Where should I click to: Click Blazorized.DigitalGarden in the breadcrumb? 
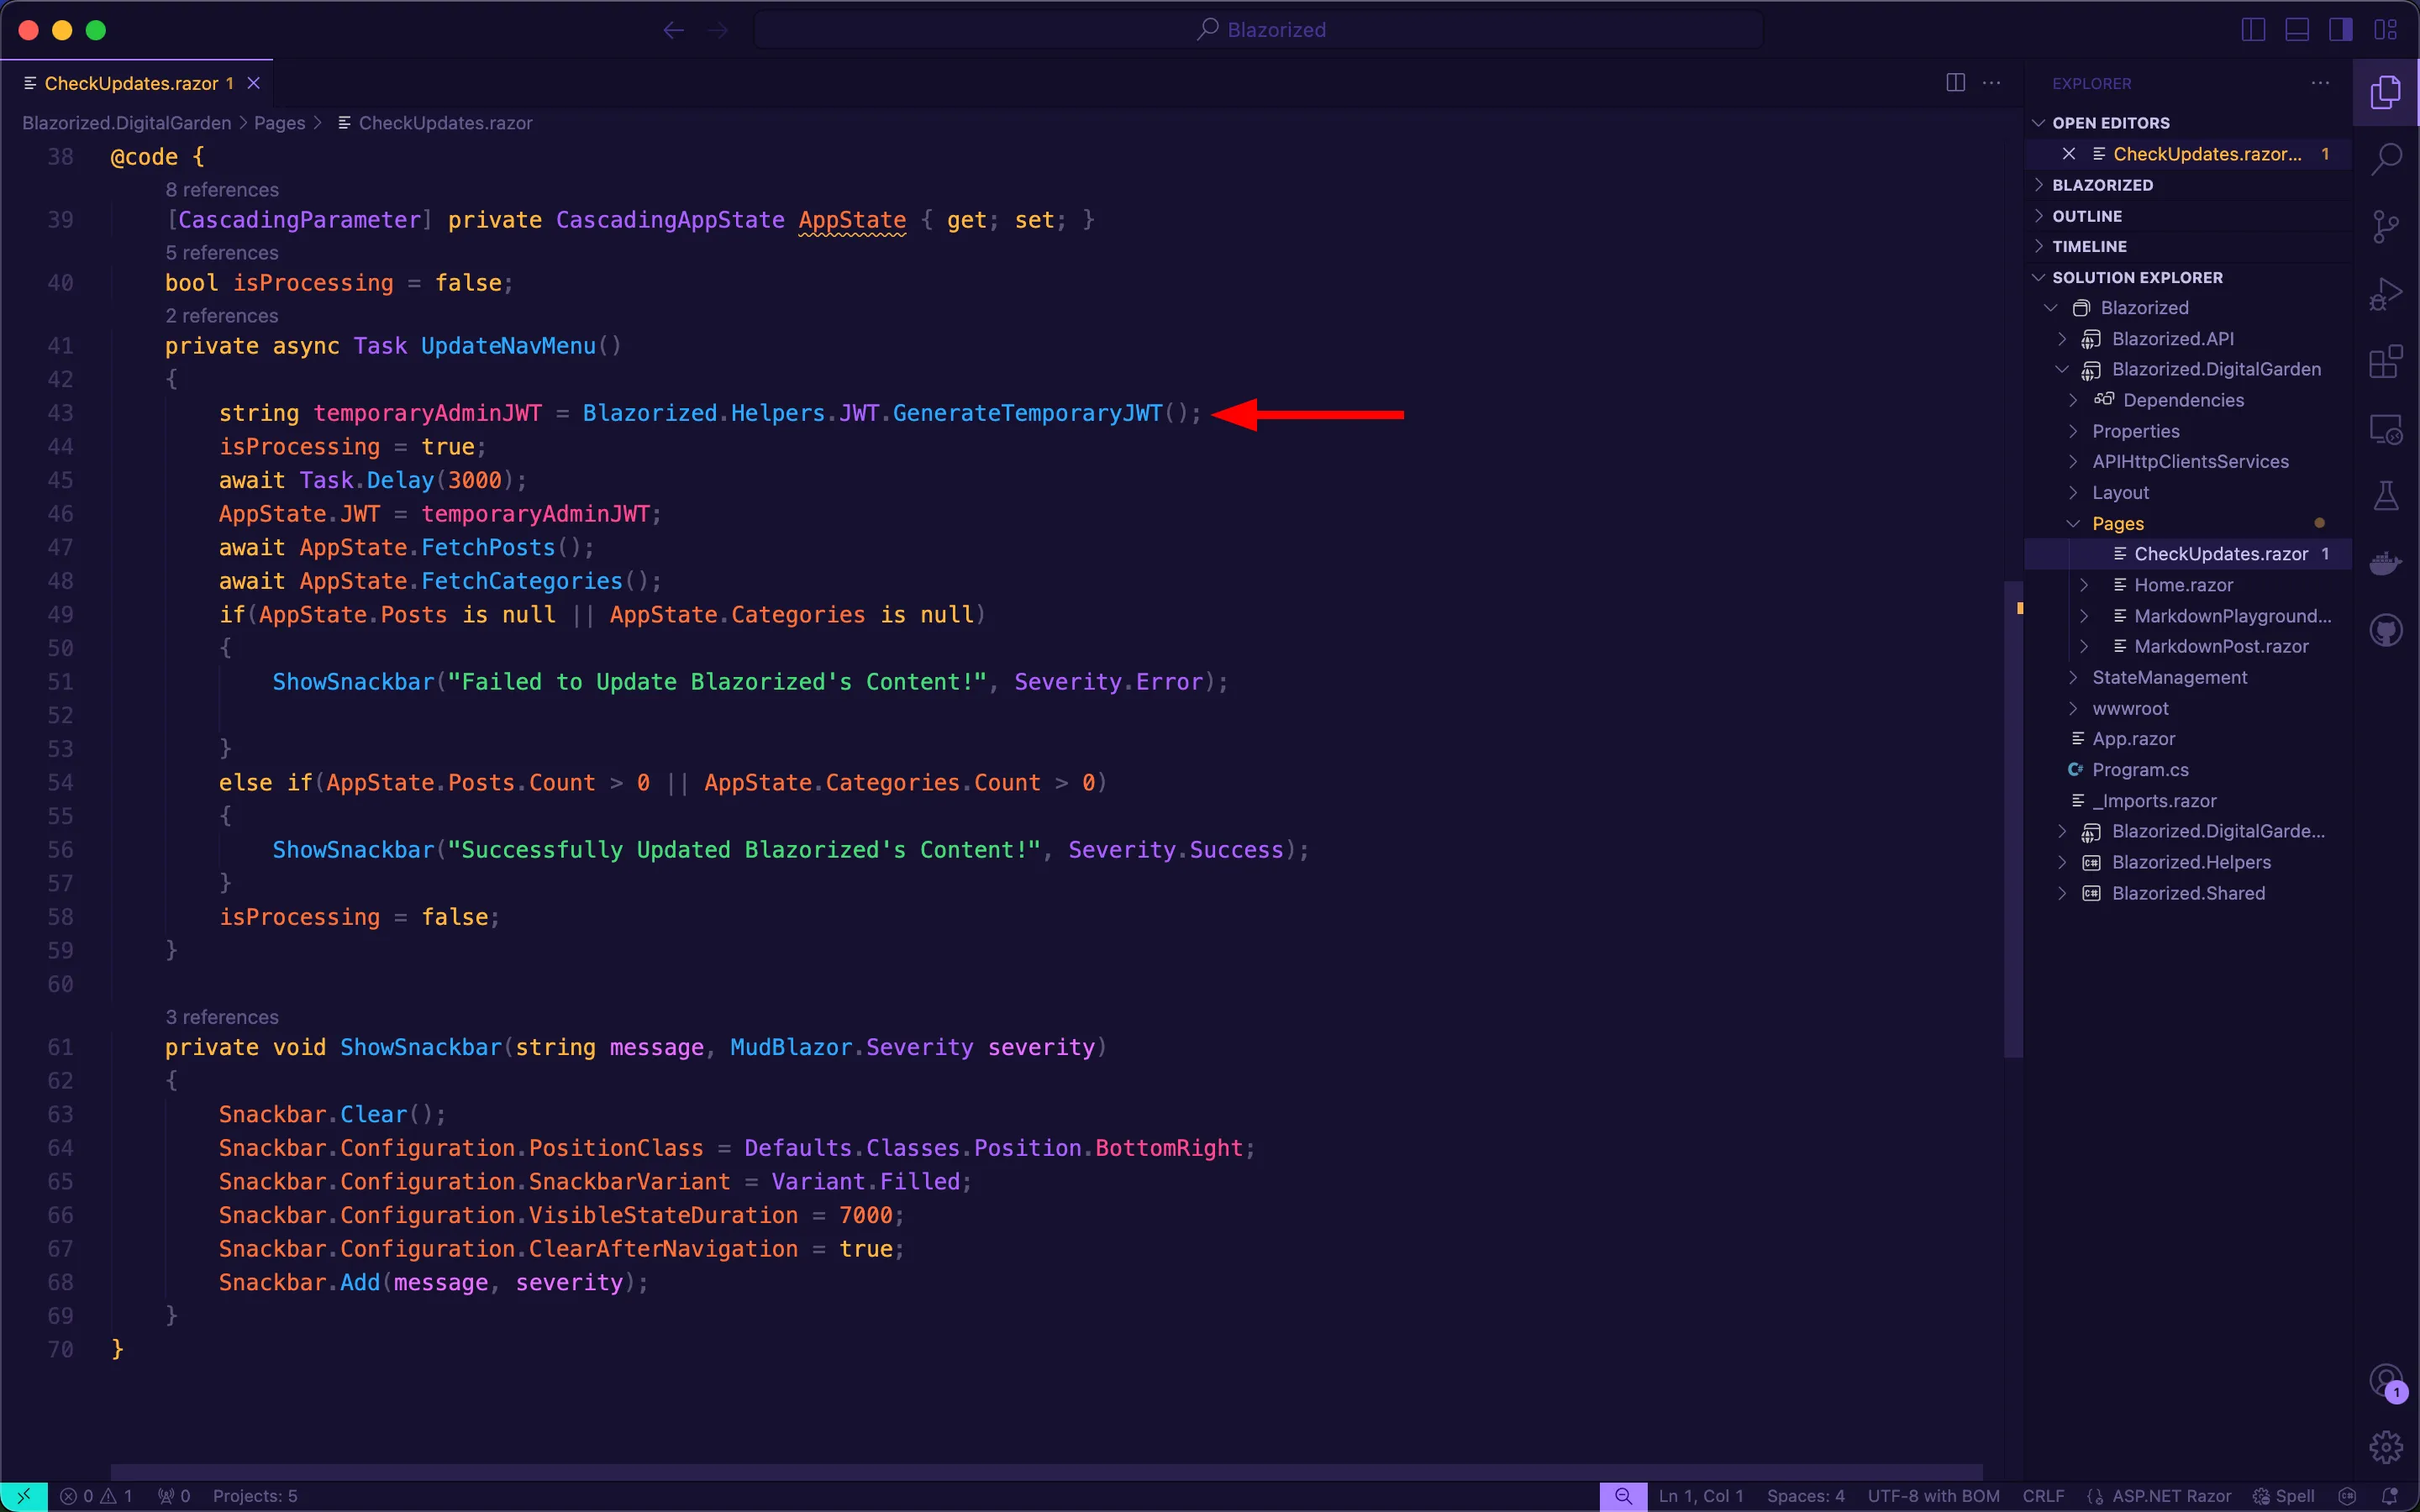126,123
